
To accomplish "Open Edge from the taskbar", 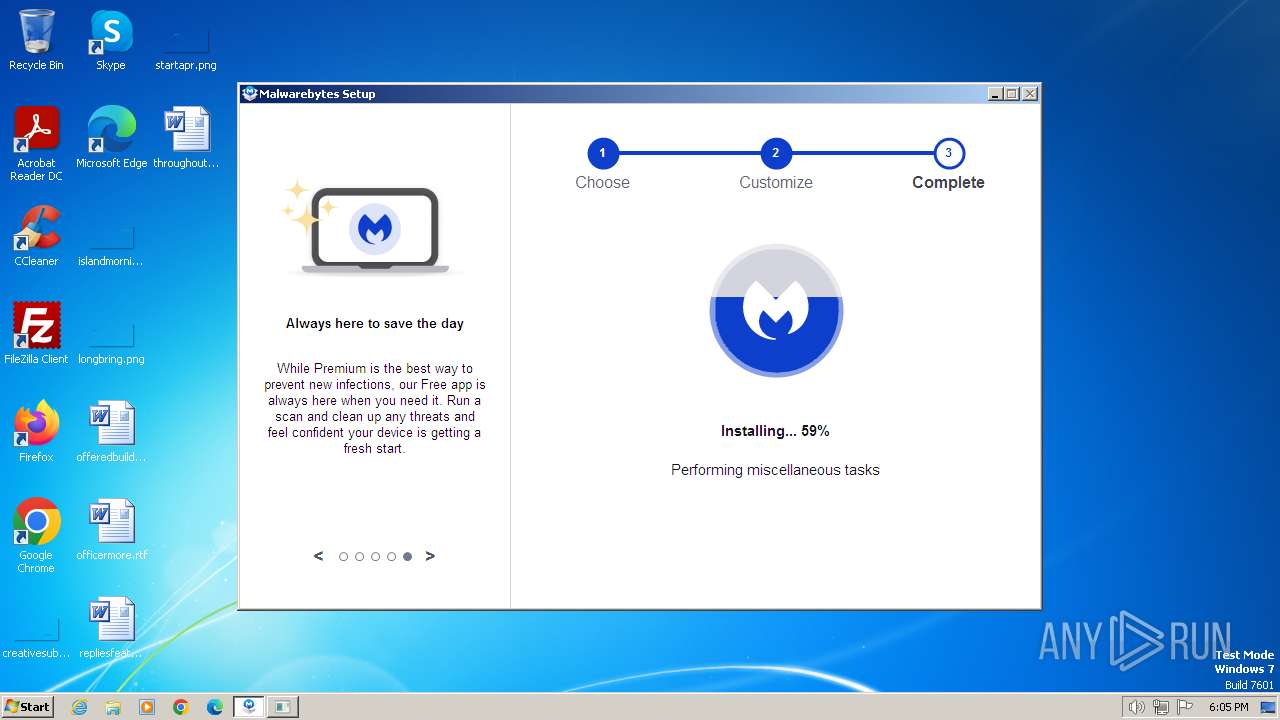I will 215,707.
